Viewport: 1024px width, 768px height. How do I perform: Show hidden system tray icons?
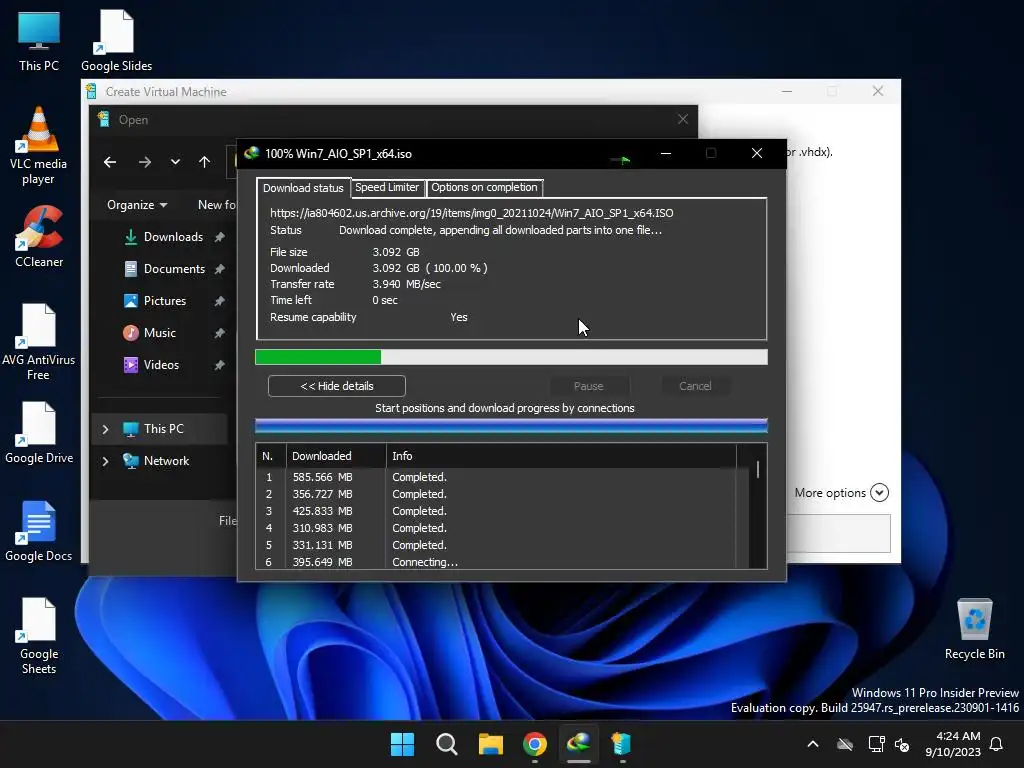point(813,744)
